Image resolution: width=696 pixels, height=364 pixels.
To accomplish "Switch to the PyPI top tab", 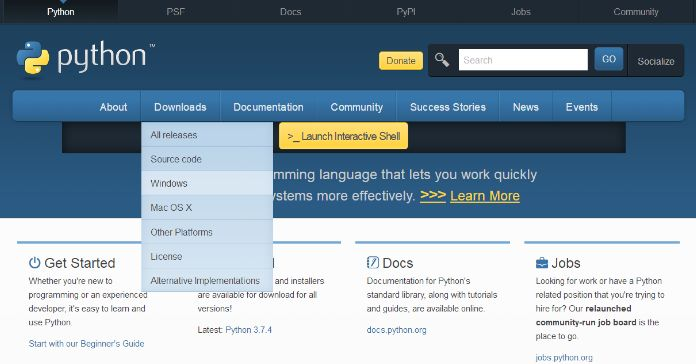I will point(406,12).
